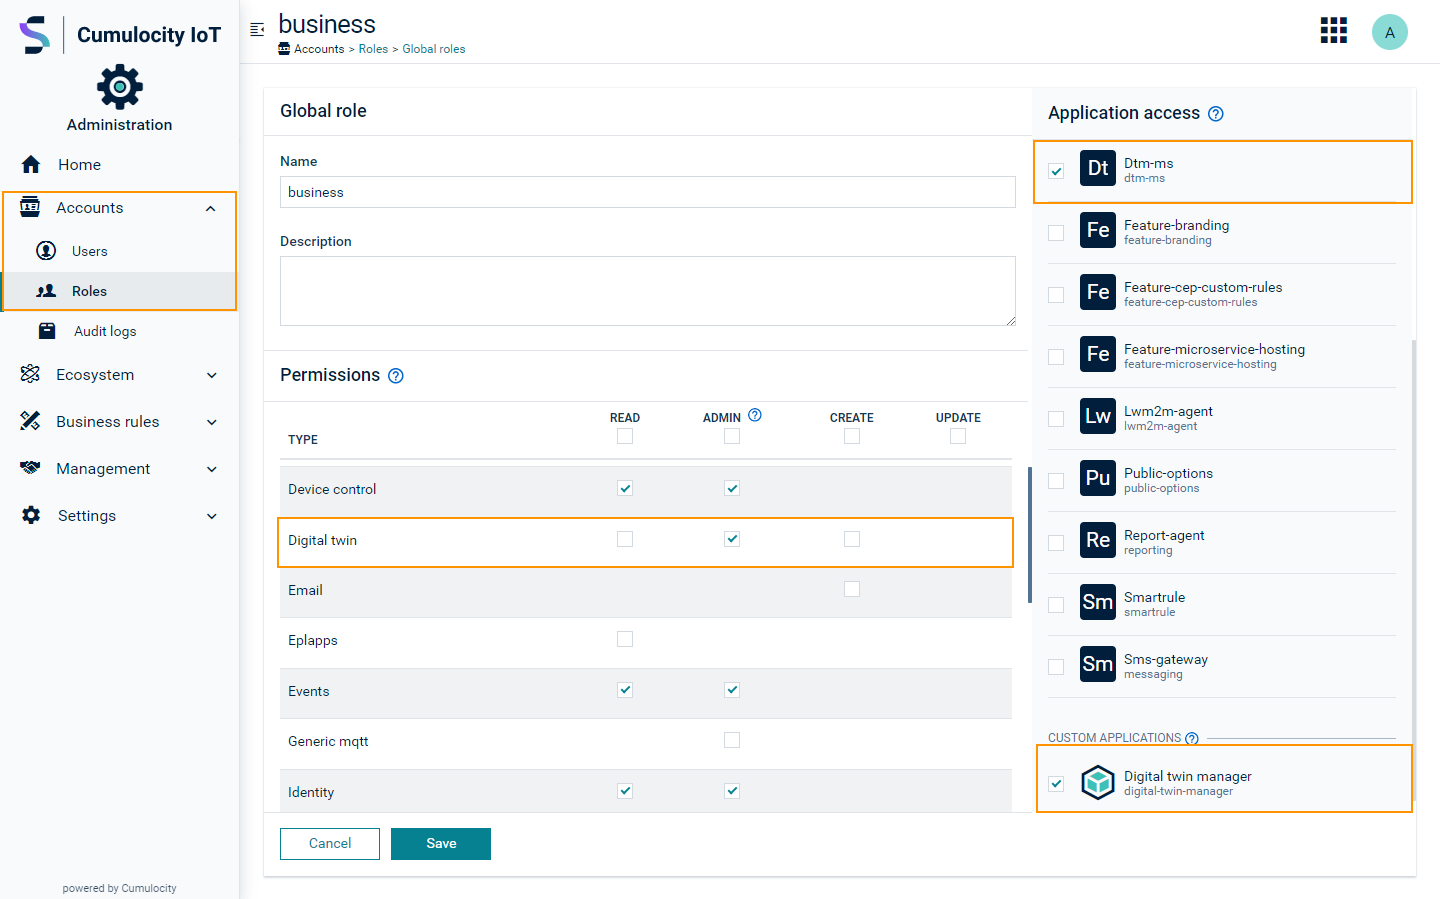Open the Ecosystem menu item
The width and height of the screenshot is (1440, 899).
coord(120,374)
